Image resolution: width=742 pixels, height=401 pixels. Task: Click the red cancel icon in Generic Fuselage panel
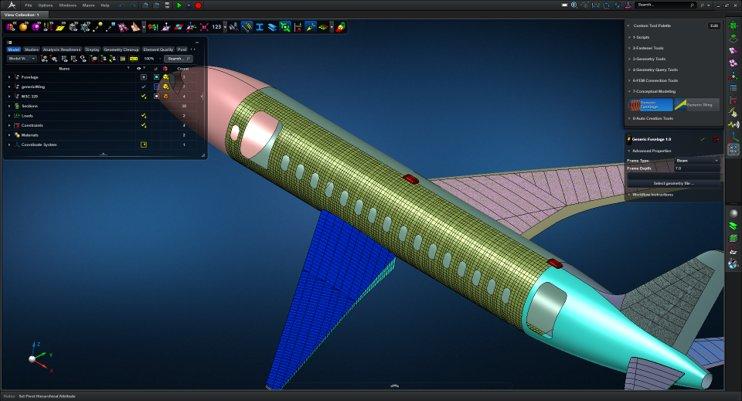pyautogui.click(x=716, y=138)
